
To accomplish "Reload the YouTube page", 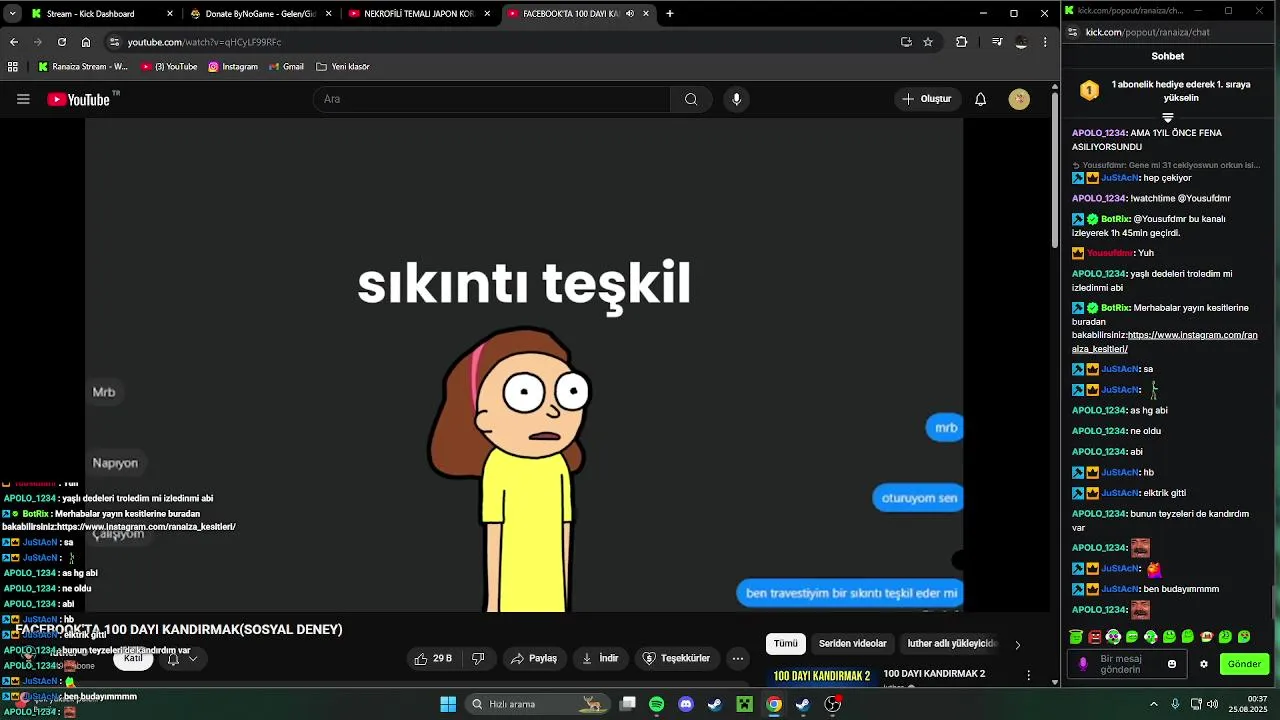I will tap(62, 42).
